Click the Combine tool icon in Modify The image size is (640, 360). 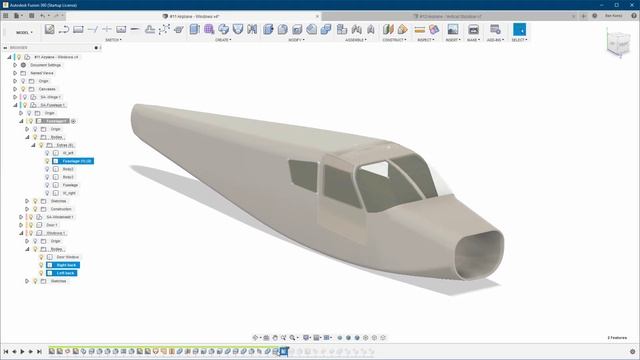(x=326, y=29)
